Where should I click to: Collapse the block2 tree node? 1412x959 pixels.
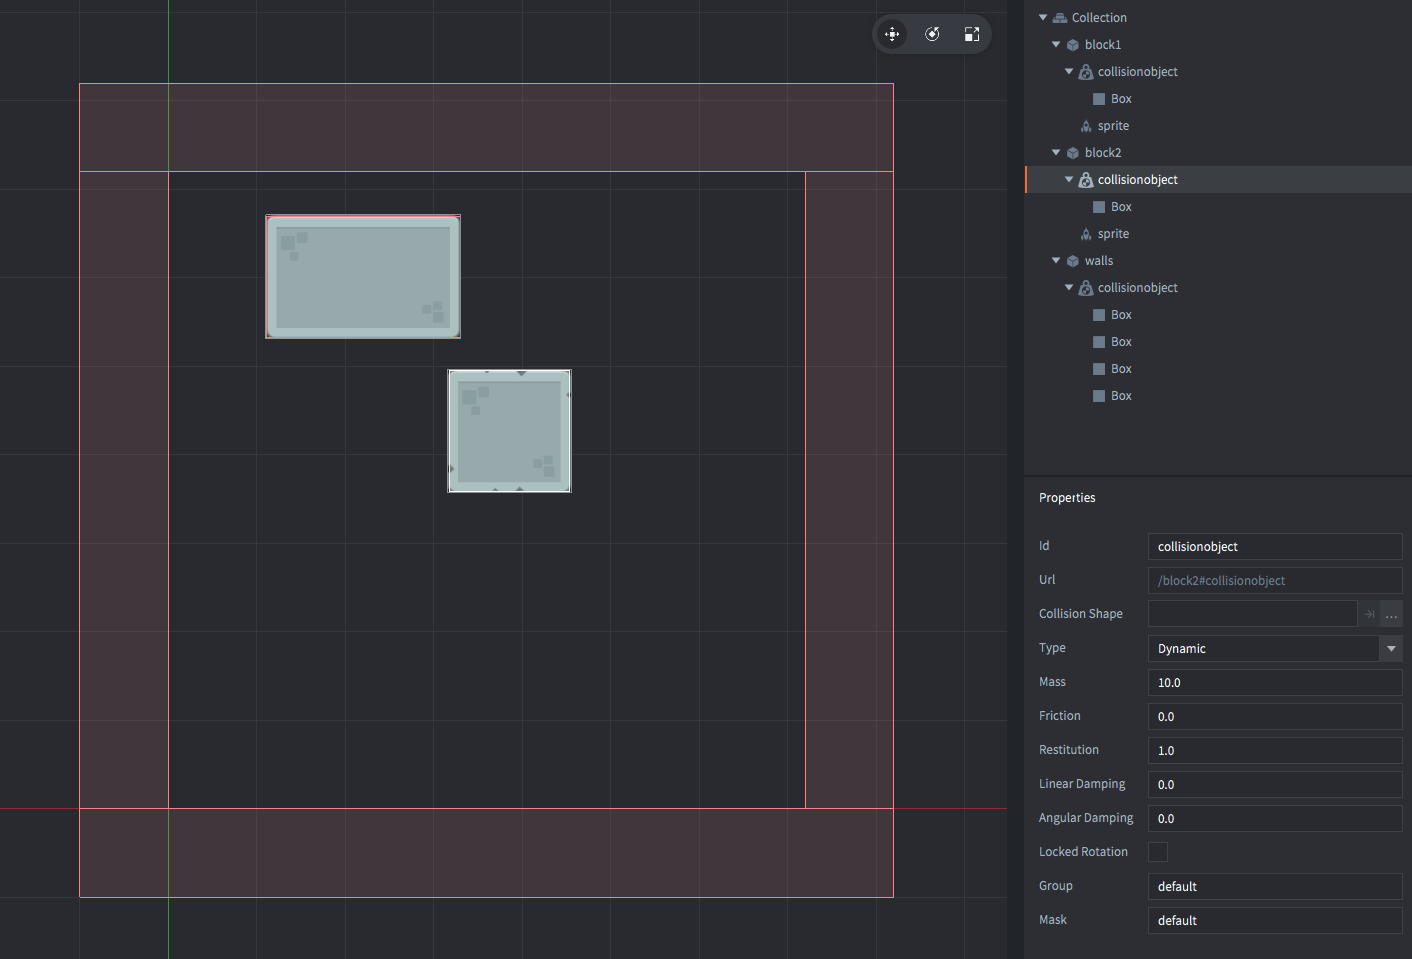(1056, 152)
